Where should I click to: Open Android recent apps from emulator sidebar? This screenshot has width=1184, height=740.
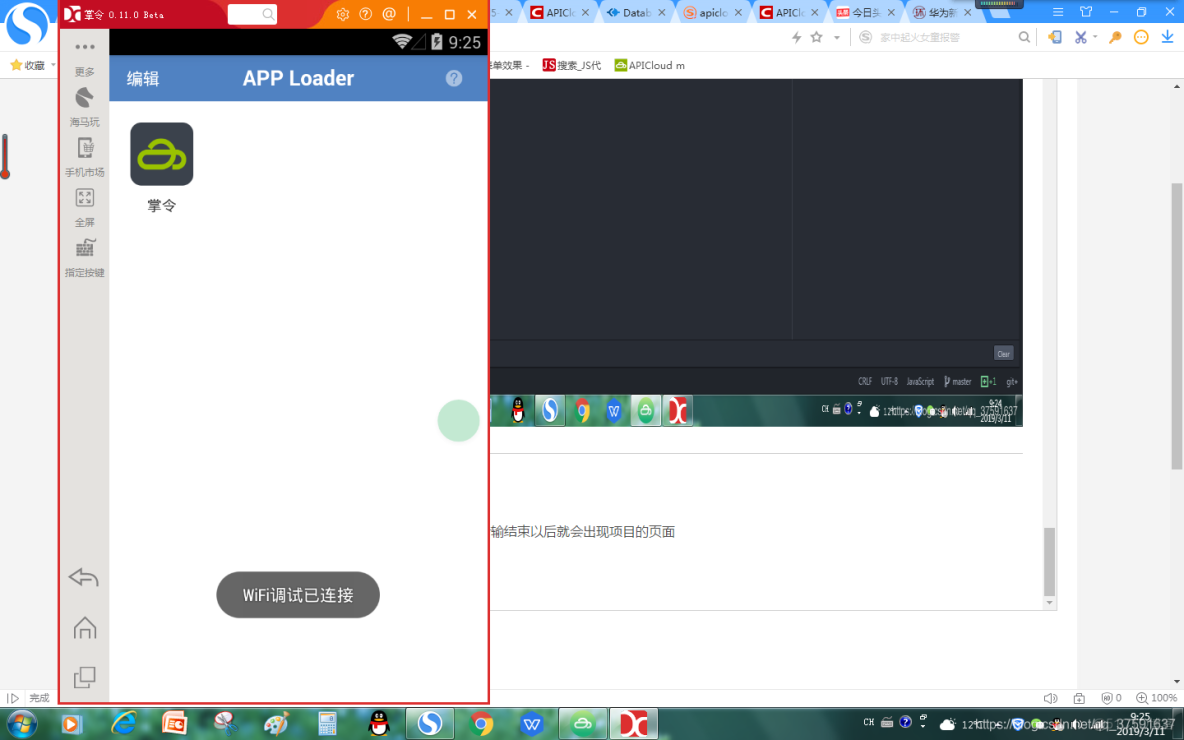(x=85, y=677)
